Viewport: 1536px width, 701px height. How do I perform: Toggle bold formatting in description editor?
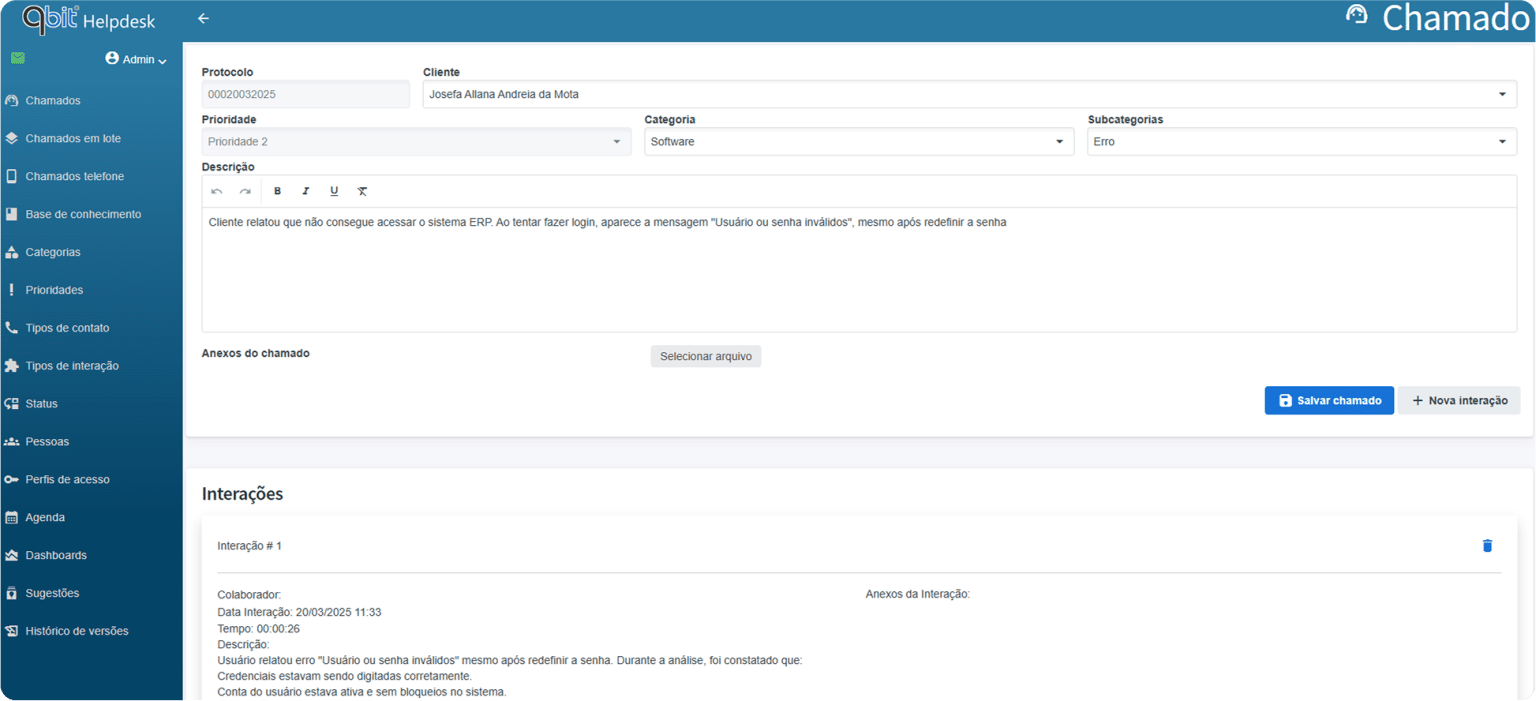coord(278,191)
